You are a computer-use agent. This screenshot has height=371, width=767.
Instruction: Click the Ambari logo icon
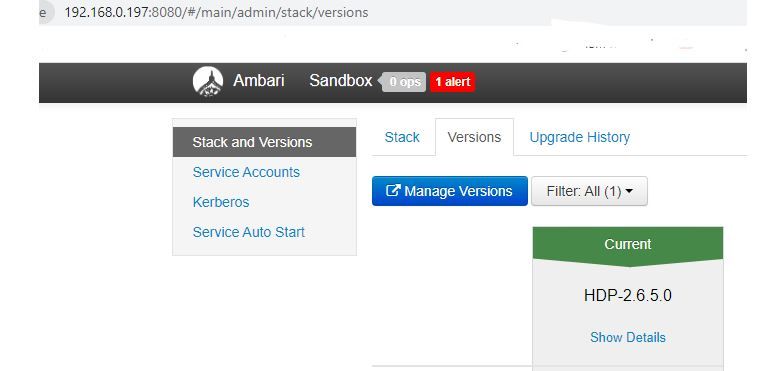(208, 82)
